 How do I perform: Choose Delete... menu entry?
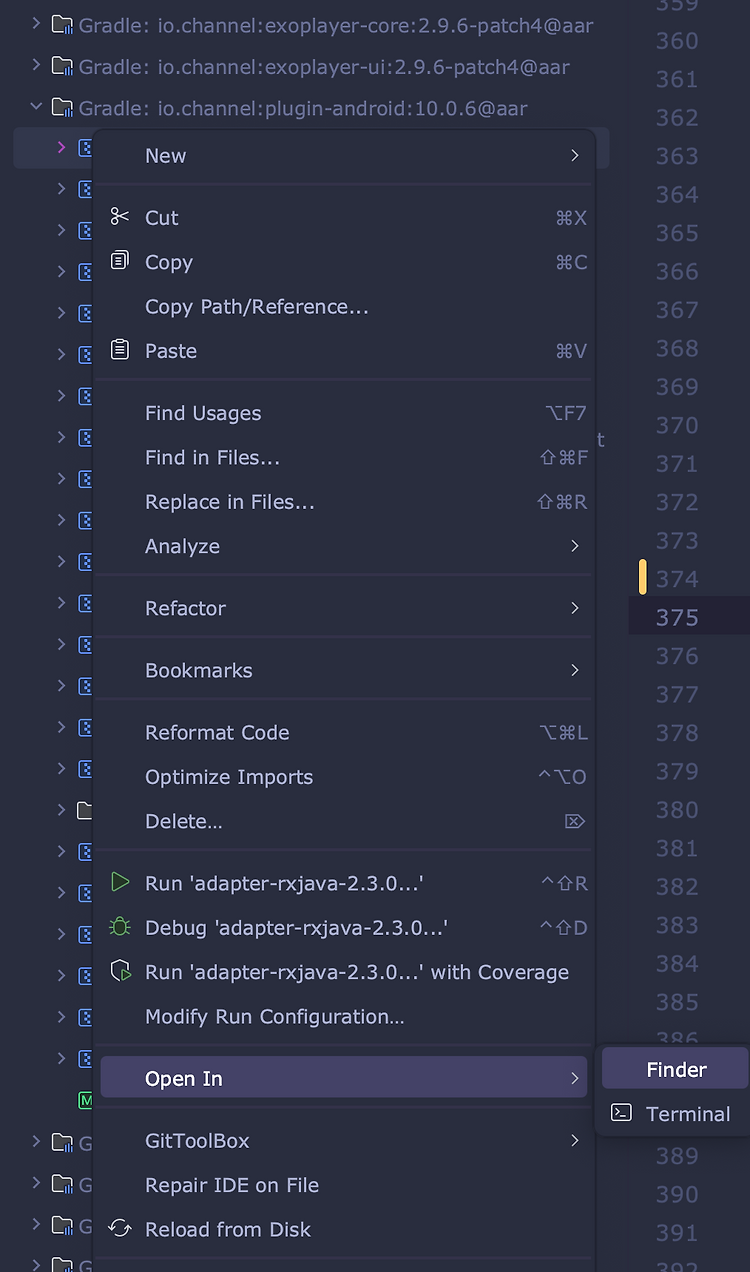(344, 821)
